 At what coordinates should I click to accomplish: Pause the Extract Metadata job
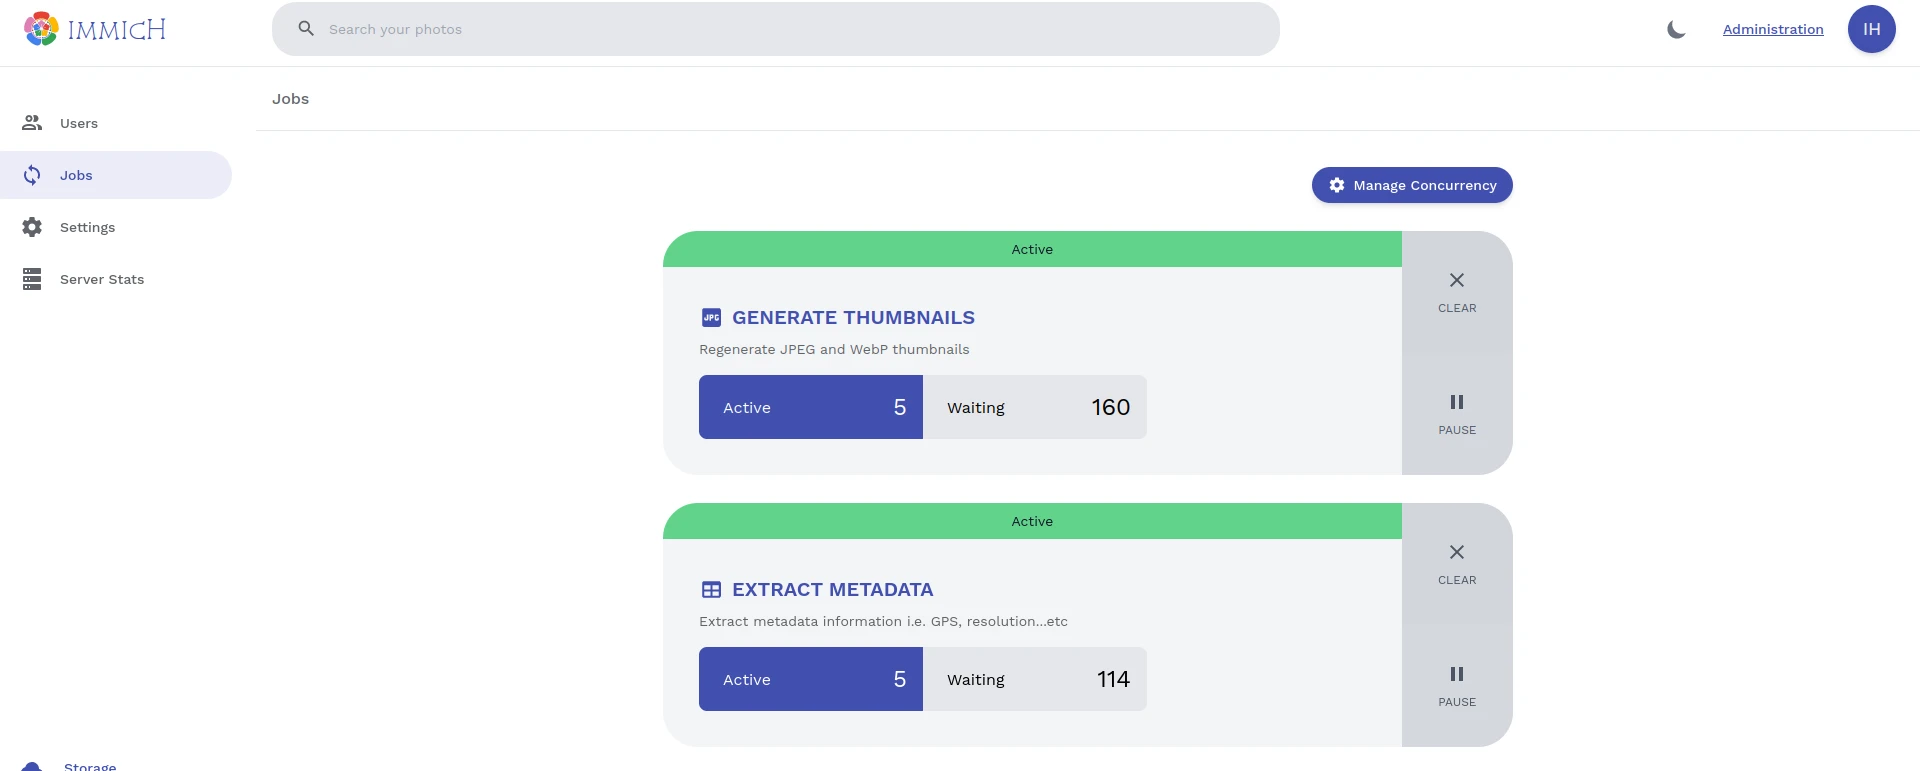[1456, 686]
